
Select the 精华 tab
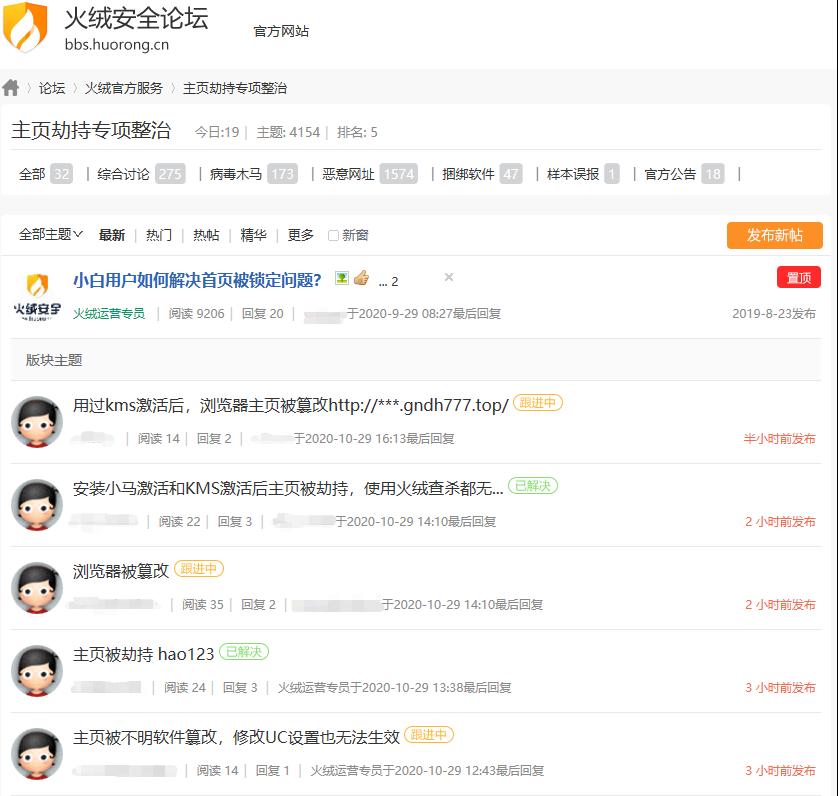(255, 234)
